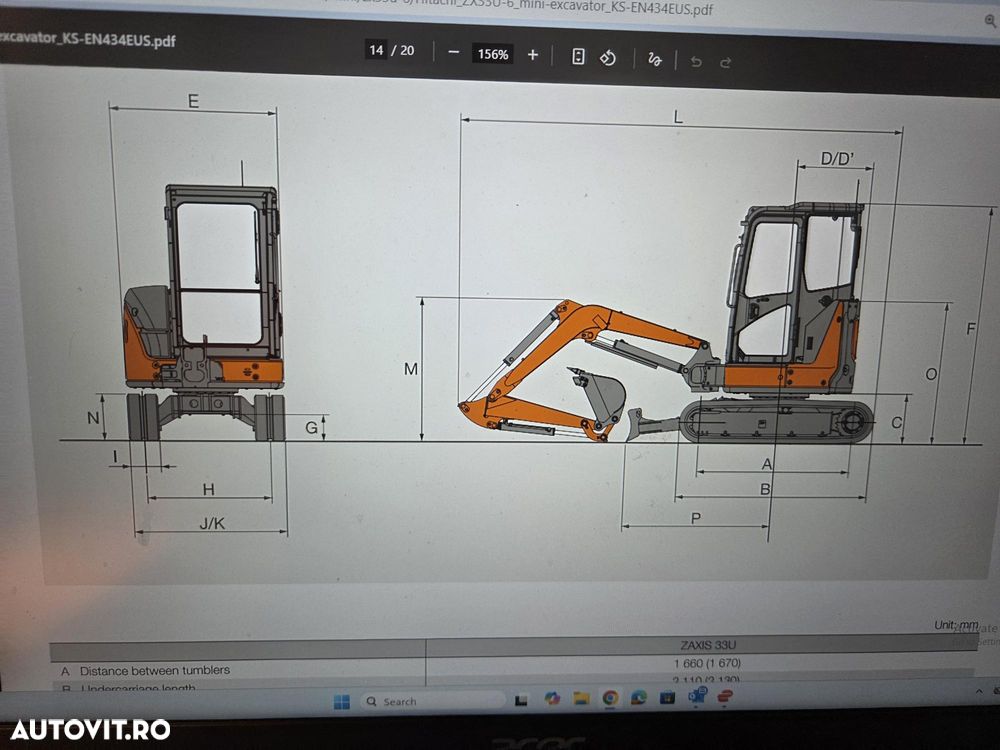Click the 'F' overall height label
The image size is (1000, 750).
pyautogui.click(x=971, y=328)
